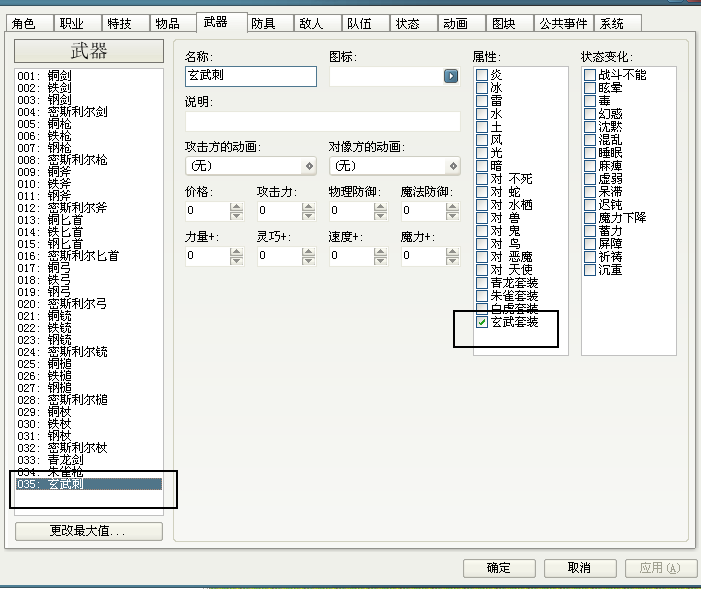
Task: Increase 力量+ using the up arrow
Action: coord(236,251)
